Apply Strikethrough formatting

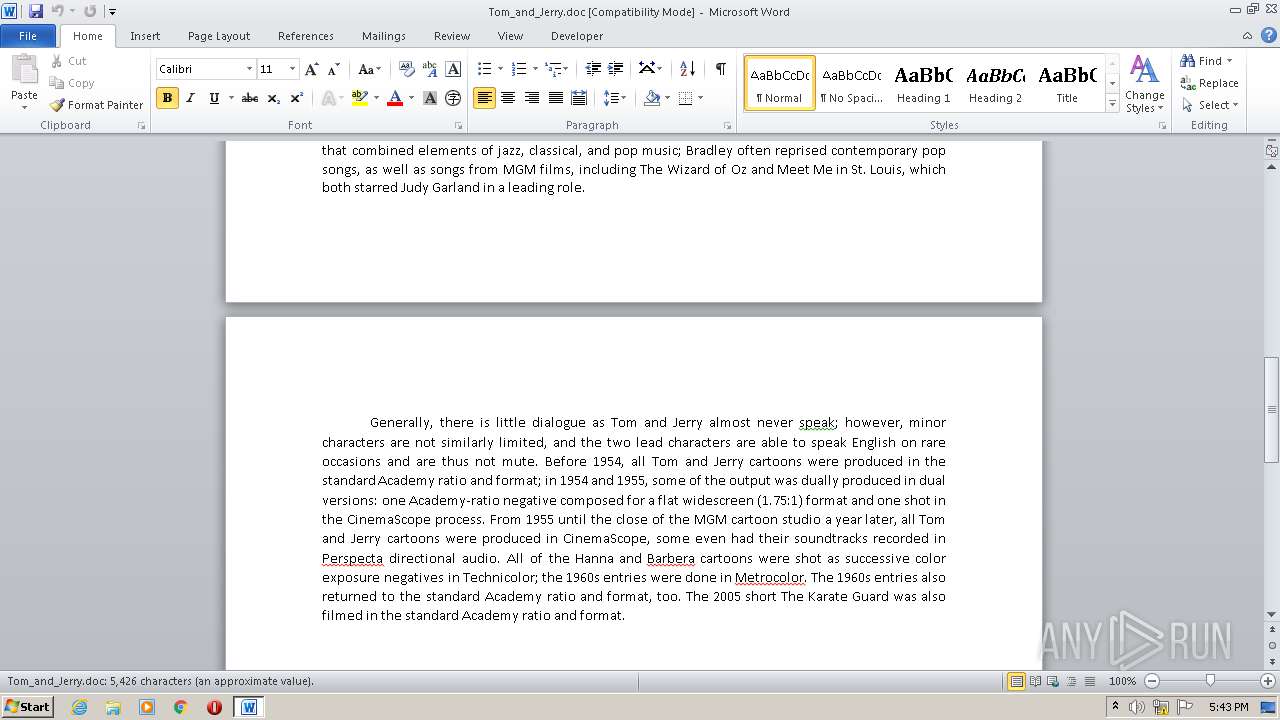click(250, 98)
